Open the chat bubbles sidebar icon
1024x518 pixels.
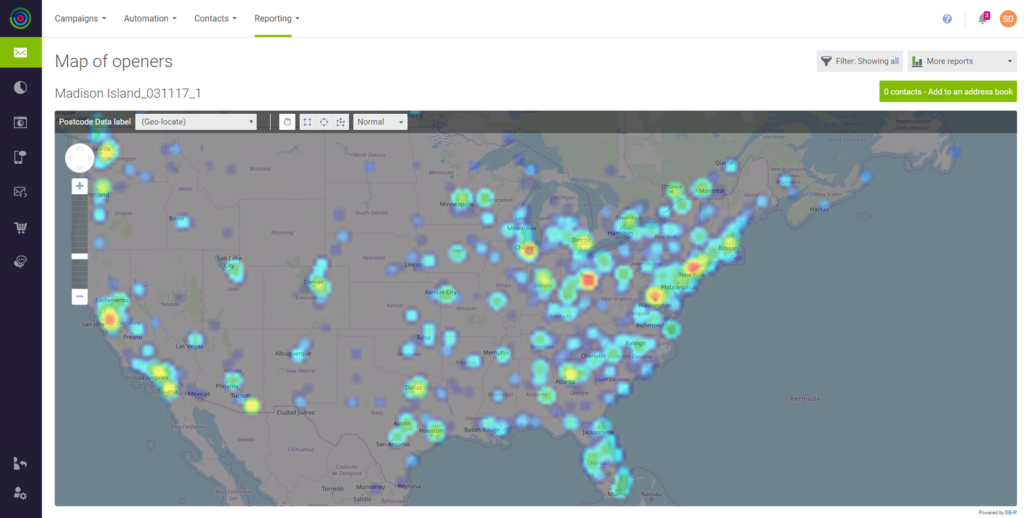tap(20, 262)
